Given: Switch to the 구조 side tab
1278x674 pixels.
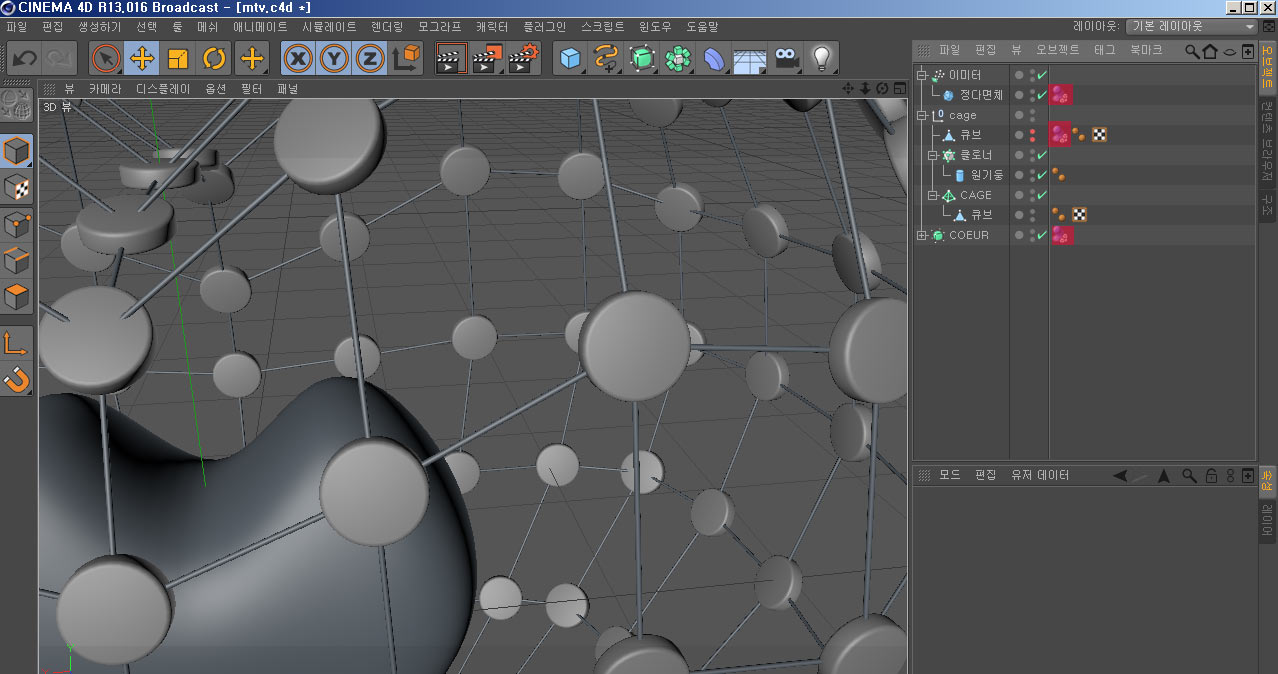Looking at the screenshot, I should pos(1267,206).
